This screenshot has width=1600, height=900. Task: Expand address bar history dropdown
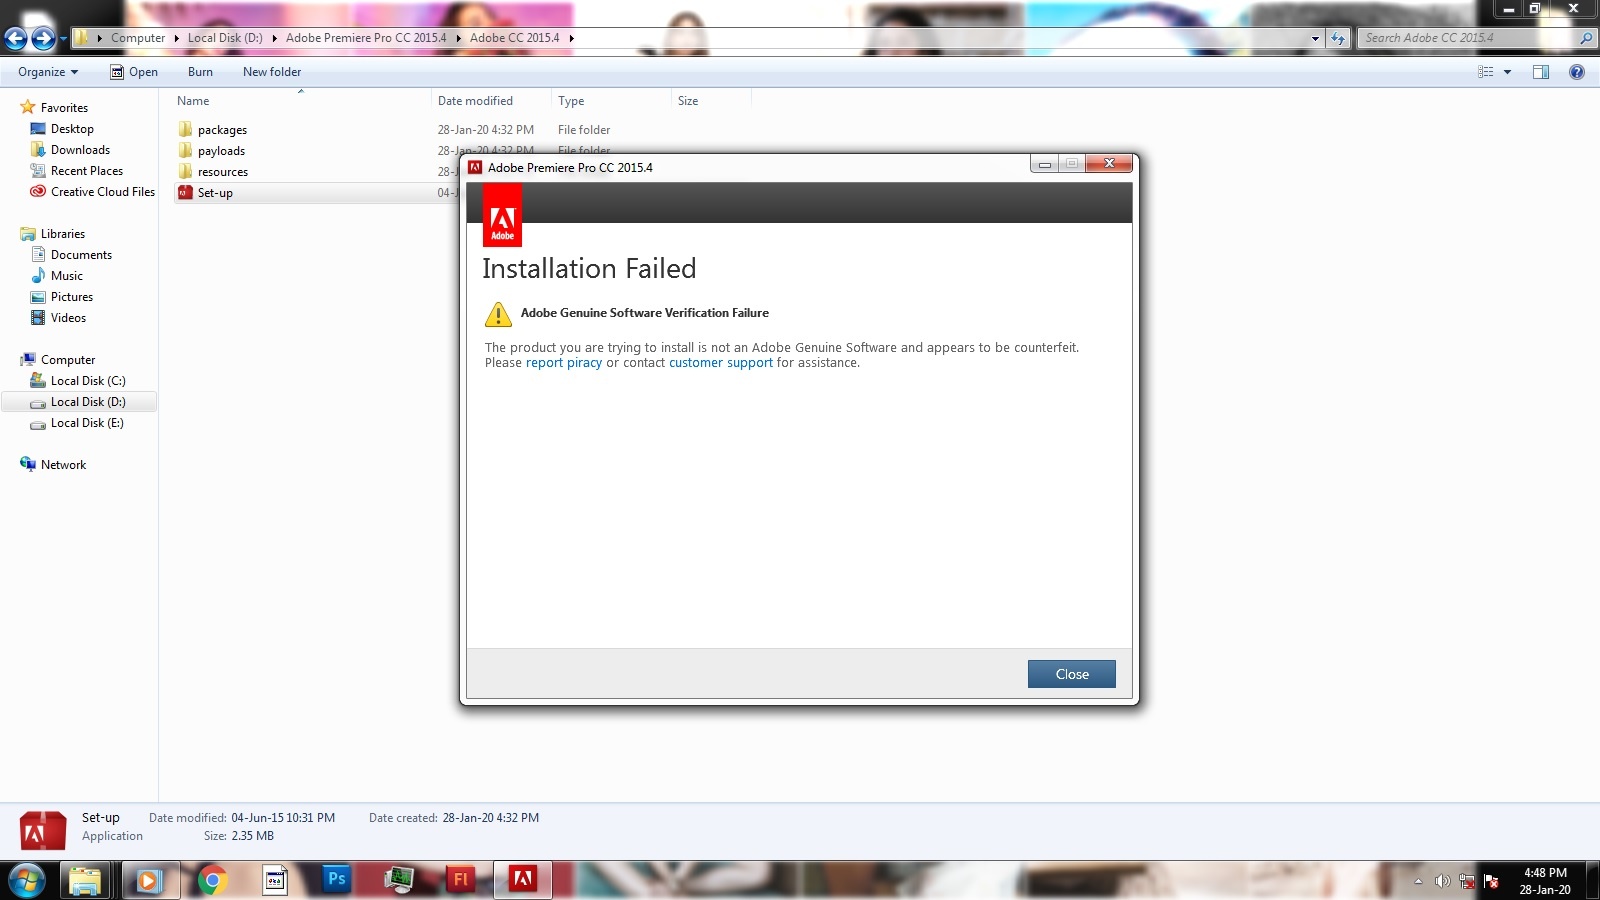[x=1315, y=38]
